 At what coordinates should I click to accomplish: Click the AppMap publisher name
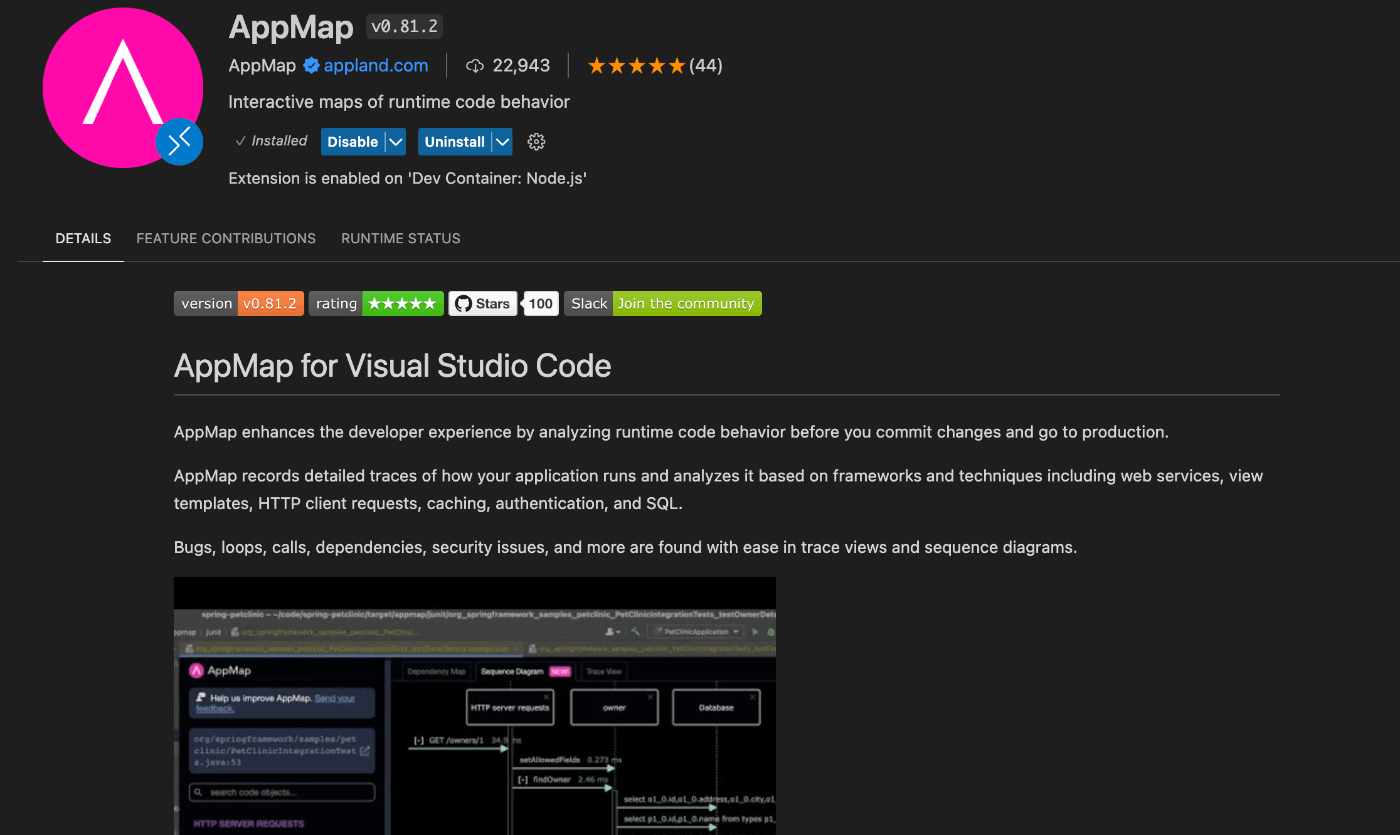(262, 66)
